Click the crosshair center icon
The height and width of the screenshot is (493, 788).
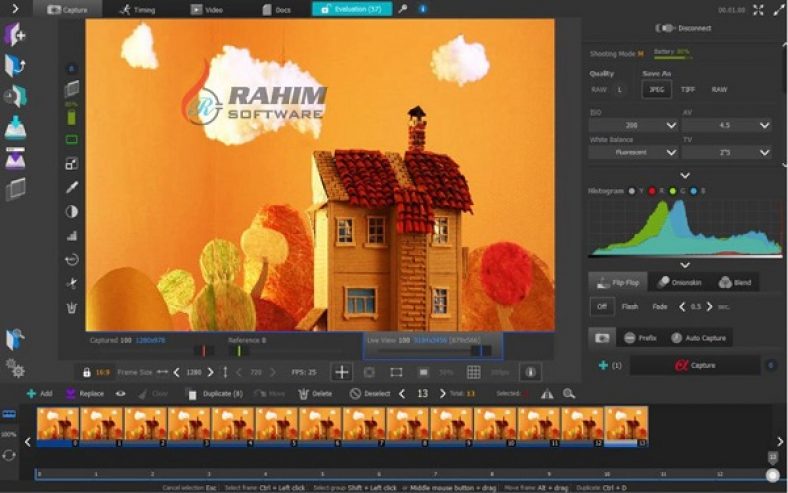pos(342,372)
